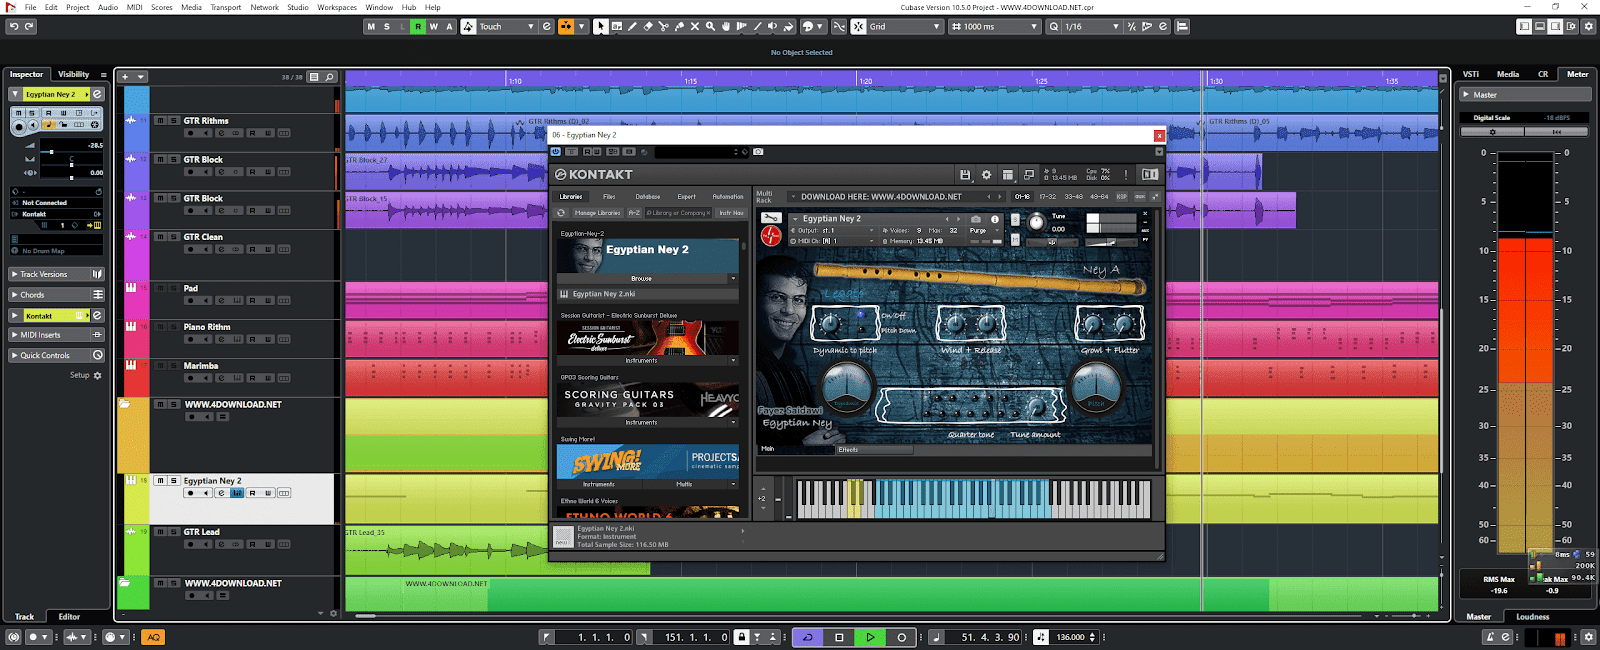Image resolution: width=1600 pixels, height=650 pixels.
Task: Select the Zoom magnifier tool
Action: click(710, 27)
